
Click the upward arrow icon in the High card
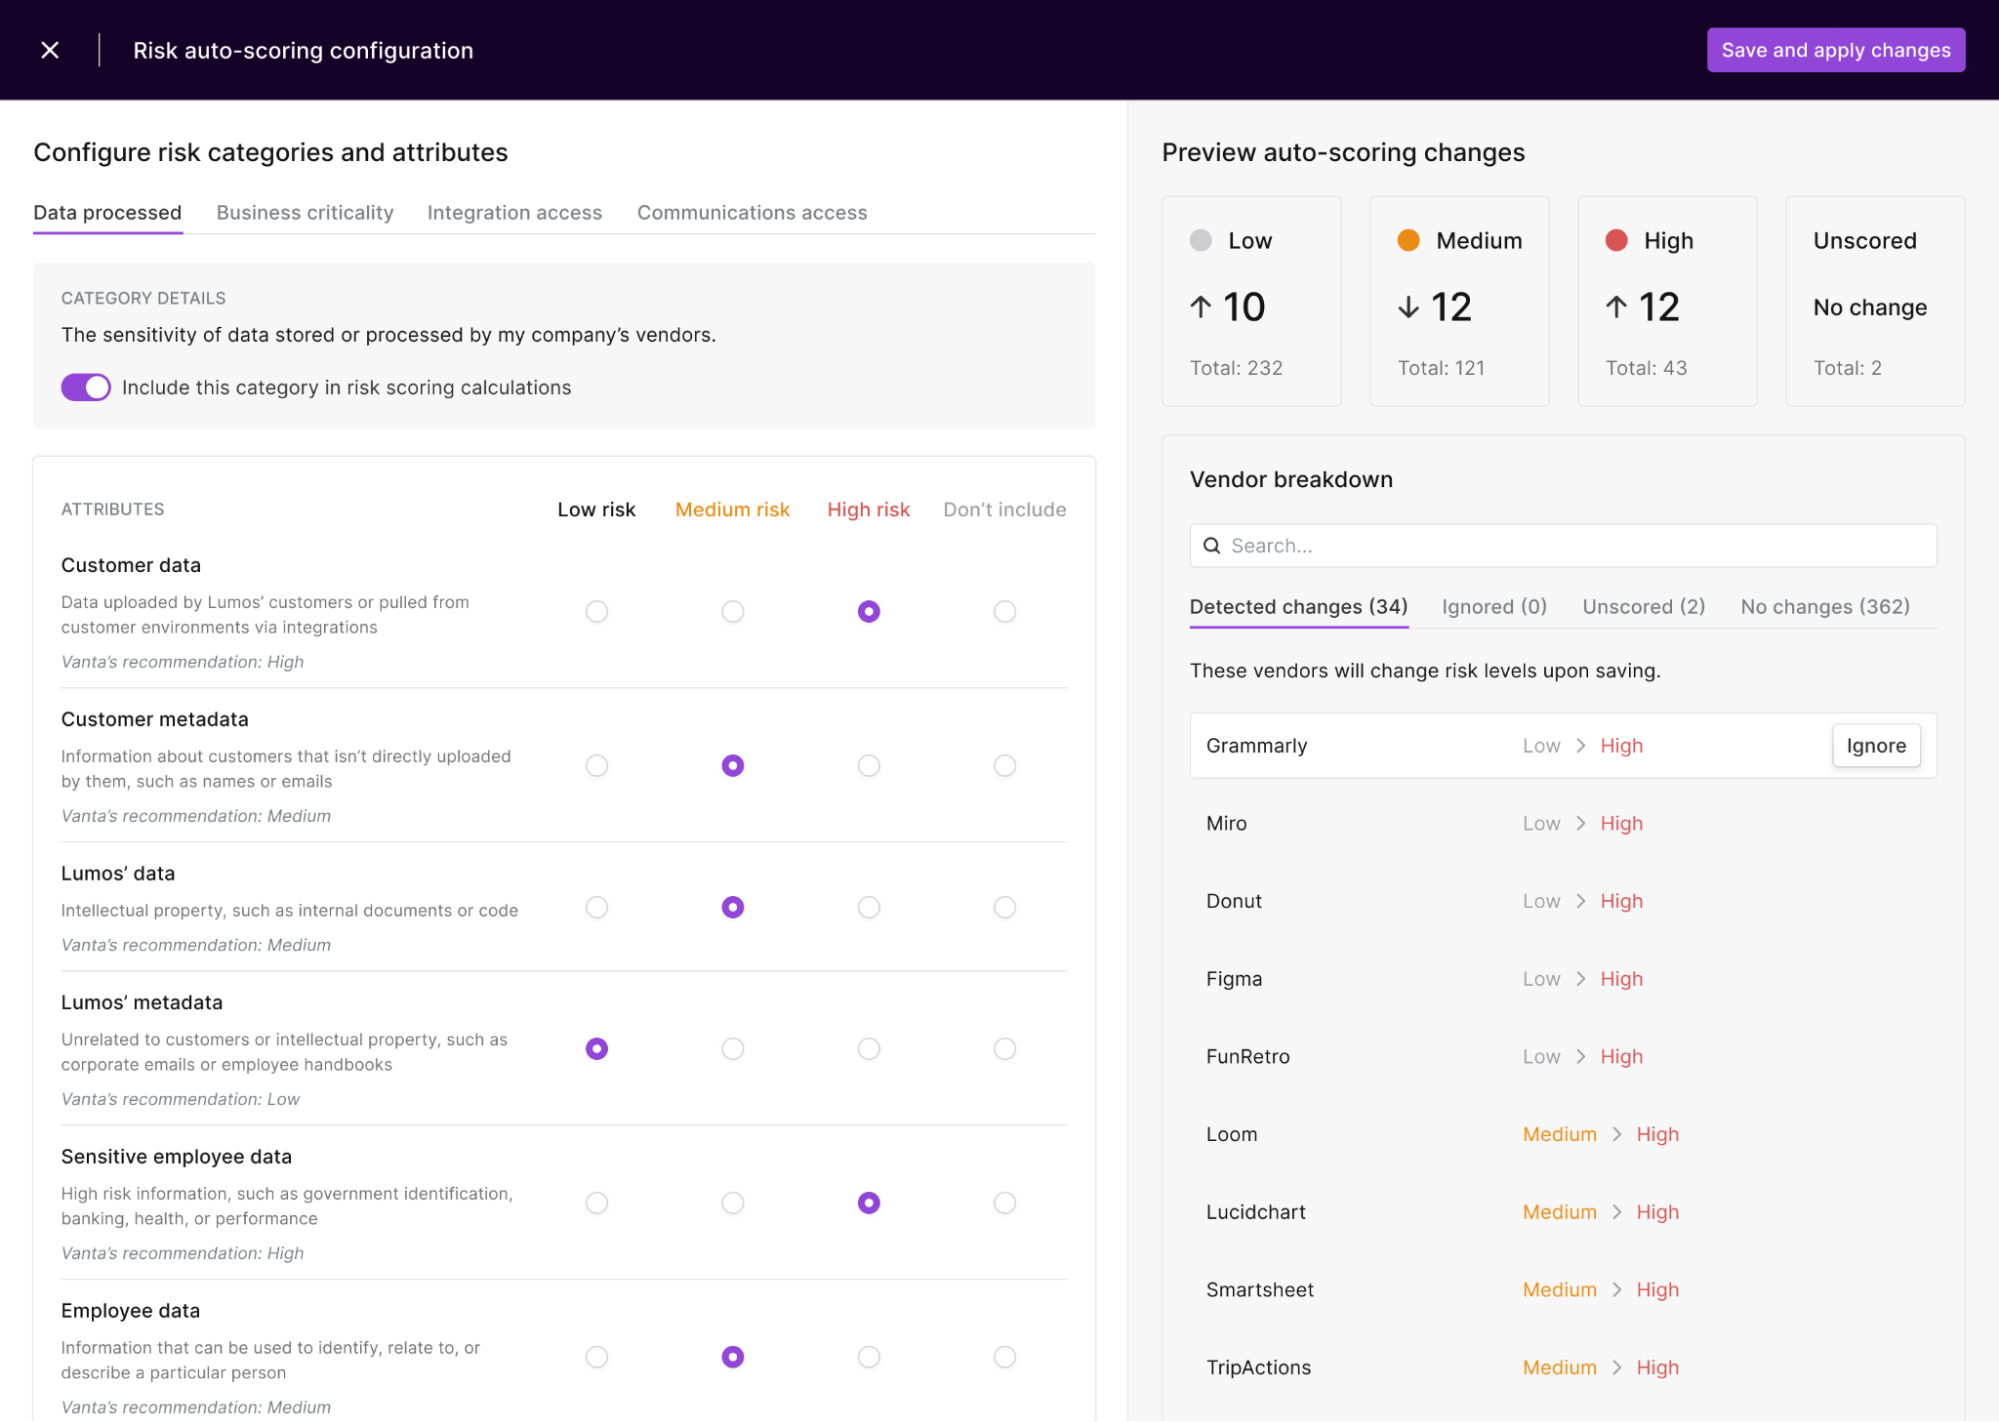click(1616, 307)
